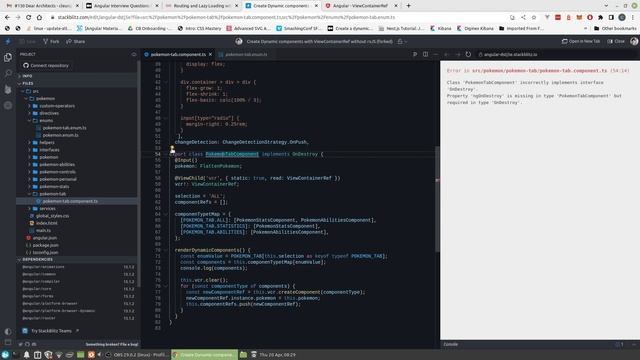This screenshot has width=640, height=360.
Task: Open tsconfig.json file
Action: coord(42,253)
